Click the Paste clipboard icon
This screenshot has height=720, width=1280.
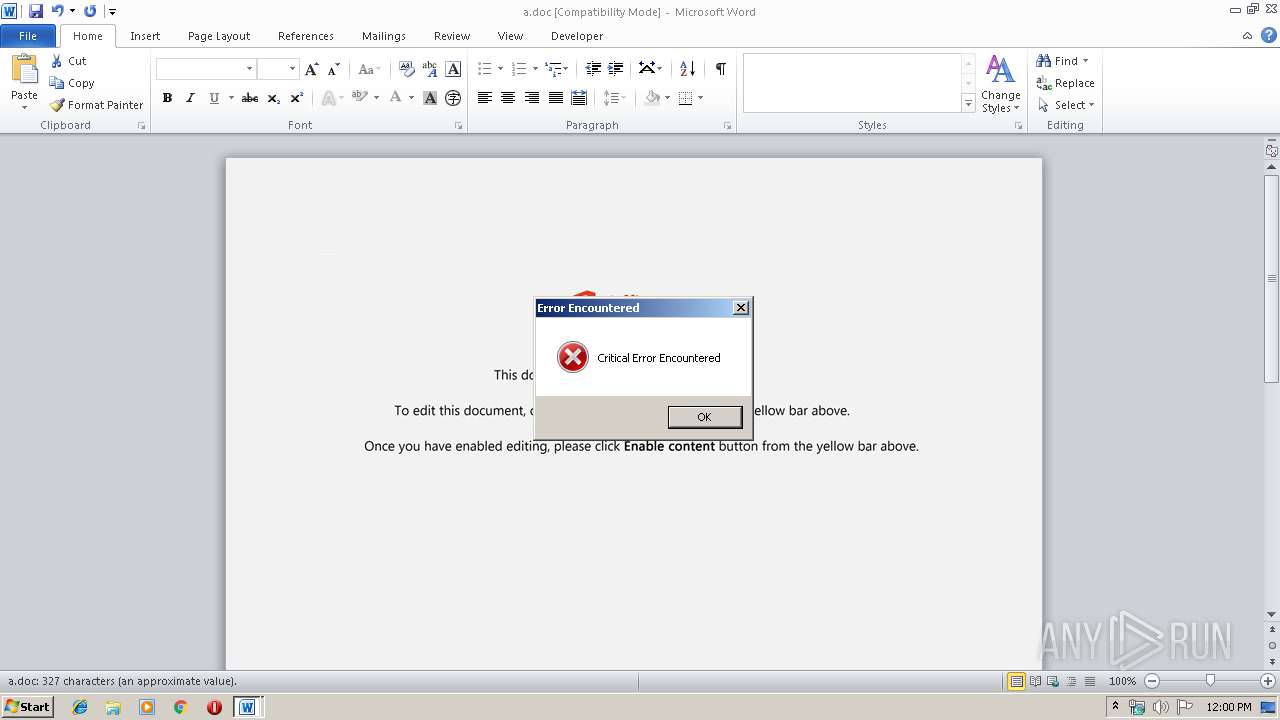click(x=24, y=69)
